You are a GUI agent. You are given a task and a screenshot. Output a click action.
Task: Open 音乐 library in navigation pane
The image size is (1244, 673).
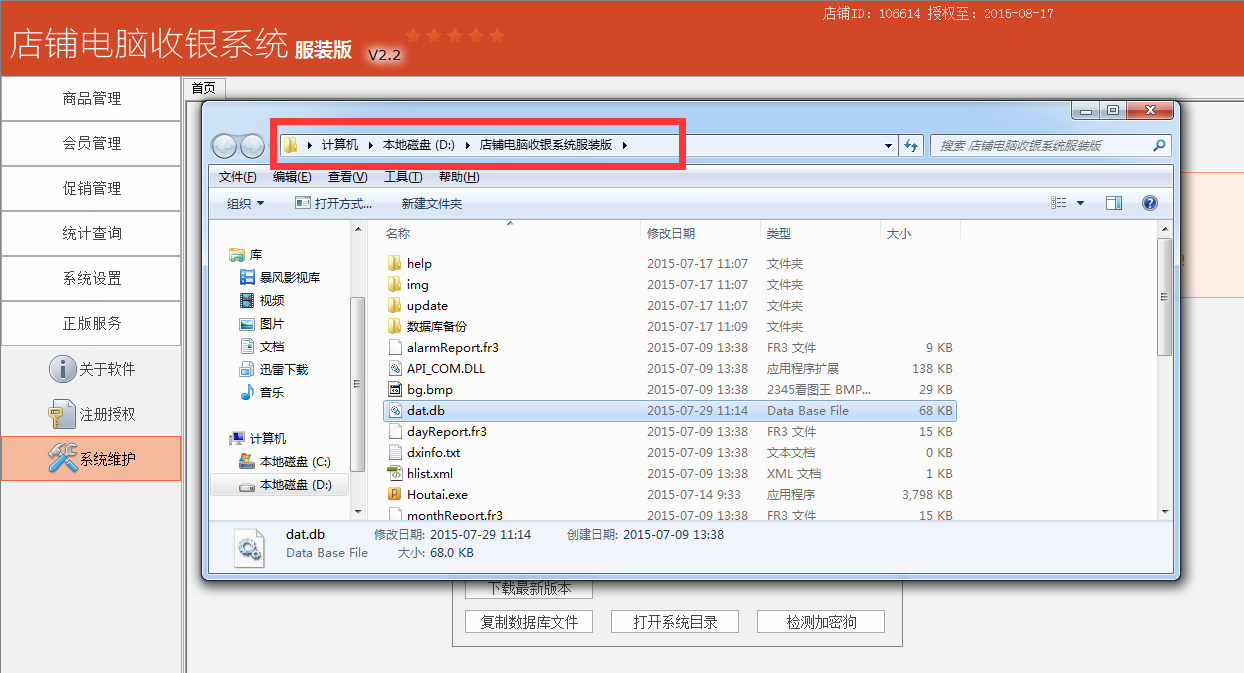pyautogui.click(x=262, y=392)
